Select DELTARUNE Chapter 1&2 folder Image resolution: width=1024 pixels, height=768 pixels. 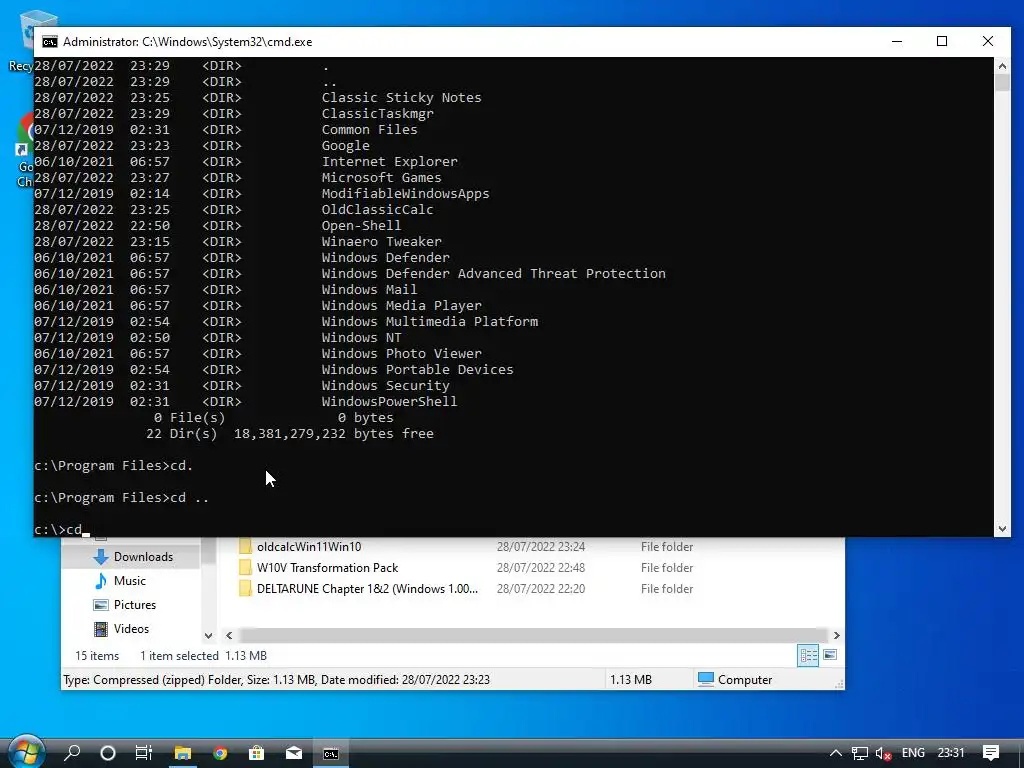coord(367,588)
